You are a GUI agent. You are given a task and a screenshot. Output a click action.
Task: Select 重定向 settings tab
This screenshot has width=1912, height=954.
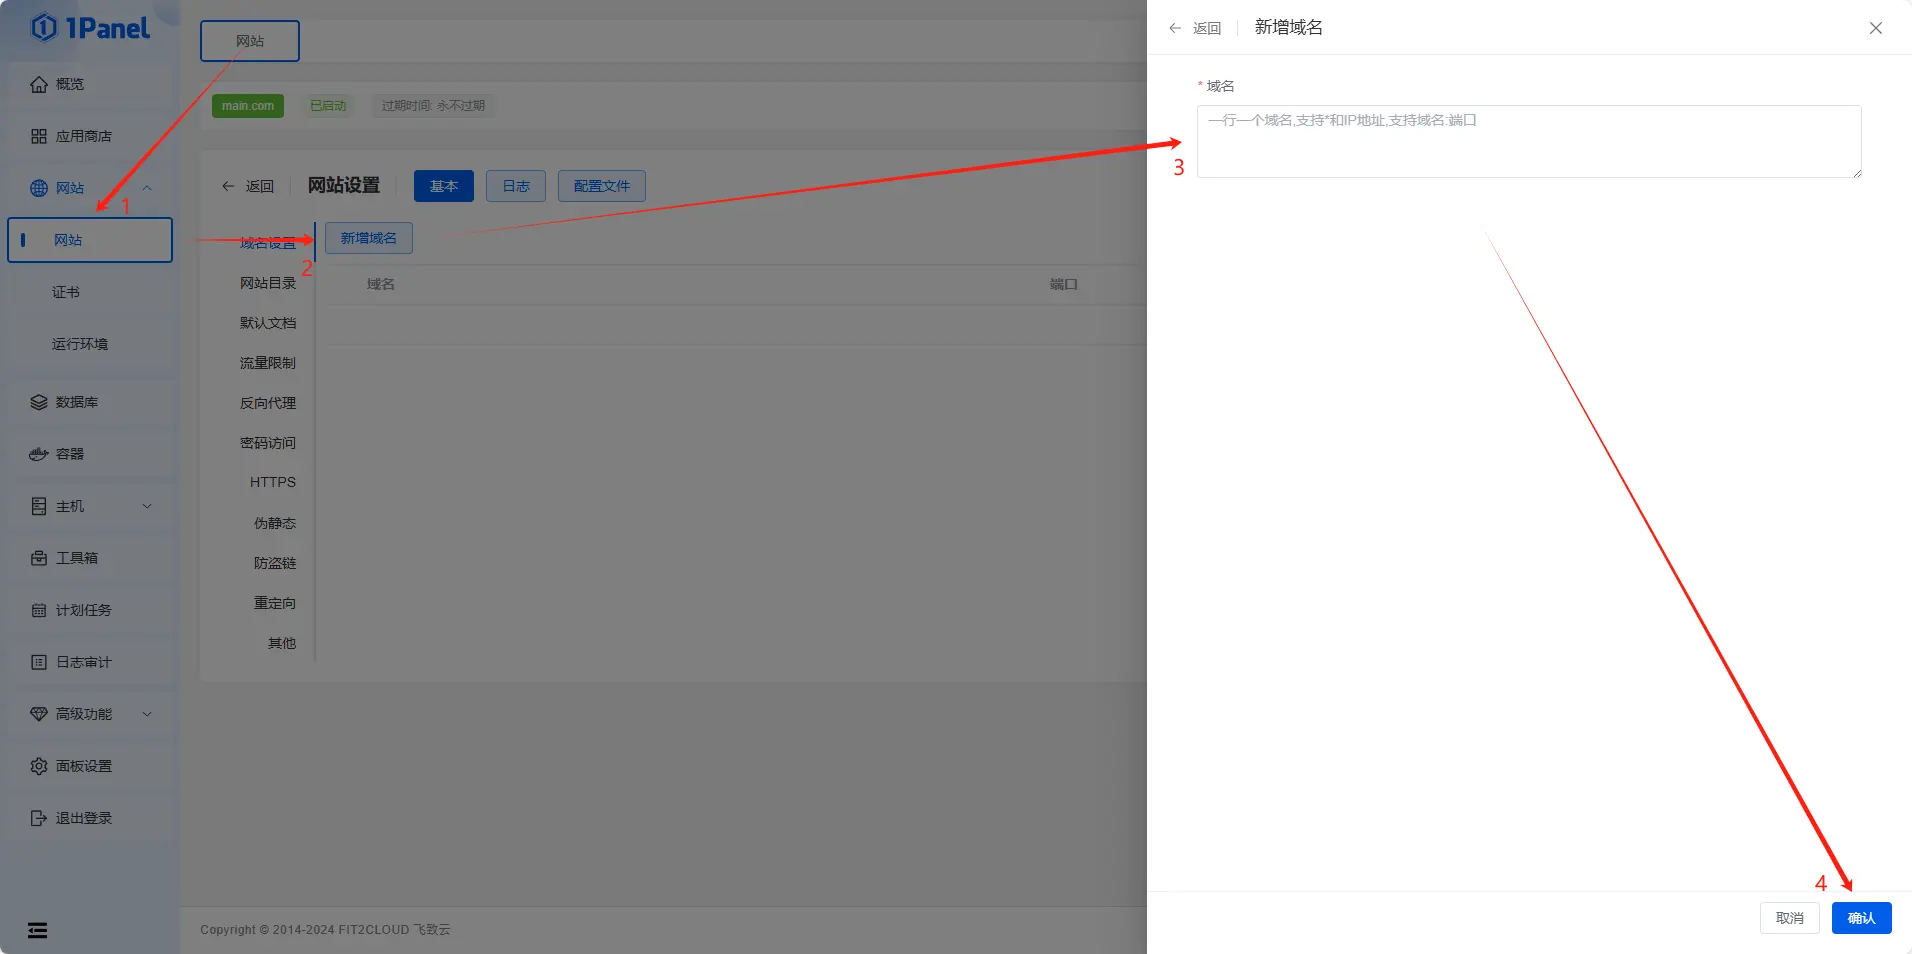[x=275, y=603]
